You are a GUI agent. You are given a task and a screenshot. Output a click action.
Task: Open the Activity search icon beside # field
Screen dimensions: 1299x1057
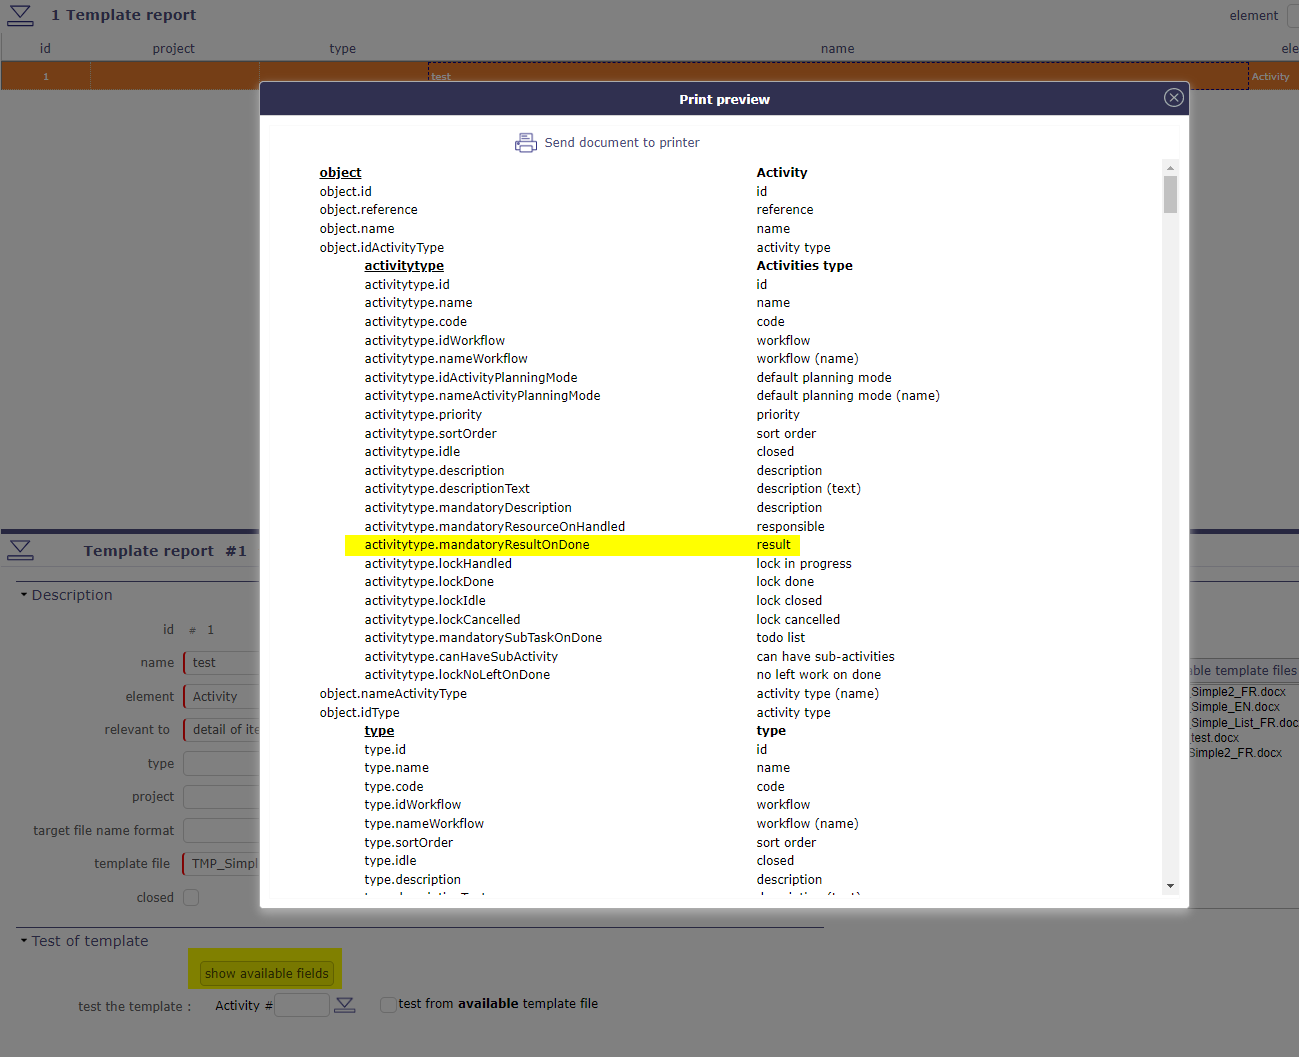click(344, 1005)
